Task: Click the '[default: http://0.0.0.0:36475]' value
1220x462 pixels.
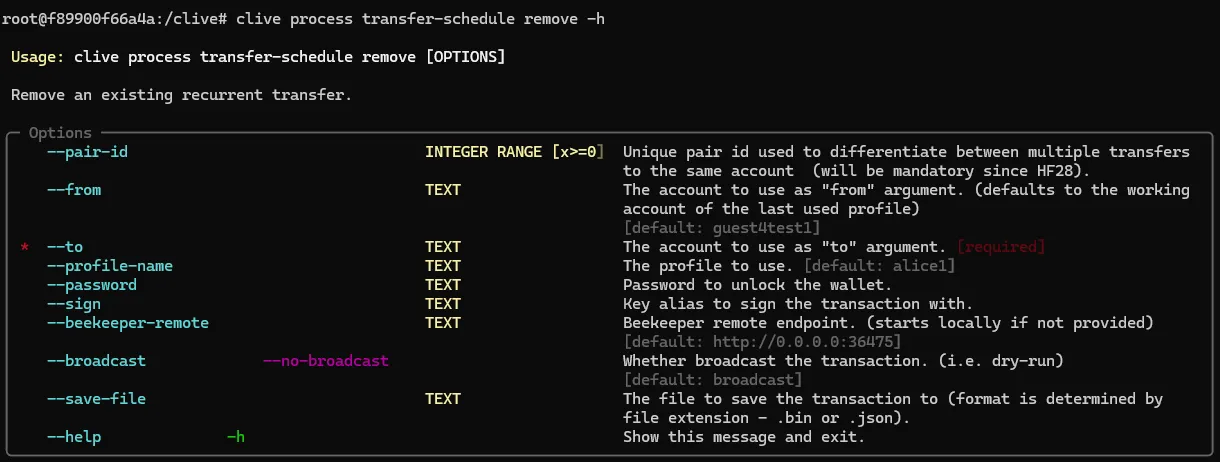Action: [762, 342]
